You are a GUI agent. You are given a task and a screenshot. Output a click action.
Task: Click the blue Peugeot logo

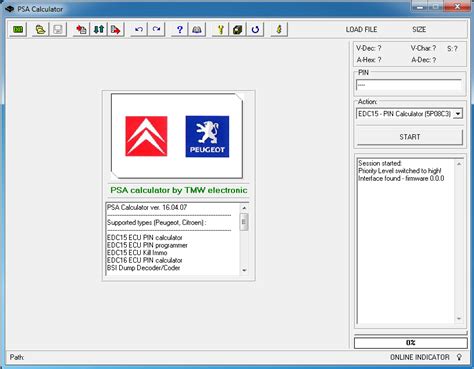pyautogui.click(x=207, y=136)
